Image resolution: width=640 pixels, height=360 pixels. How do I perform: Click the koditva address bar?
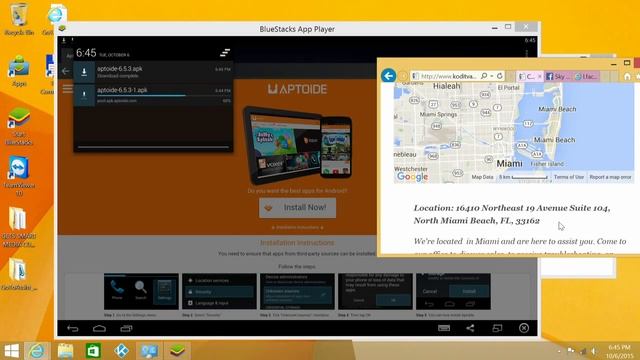tap(448, 76)
